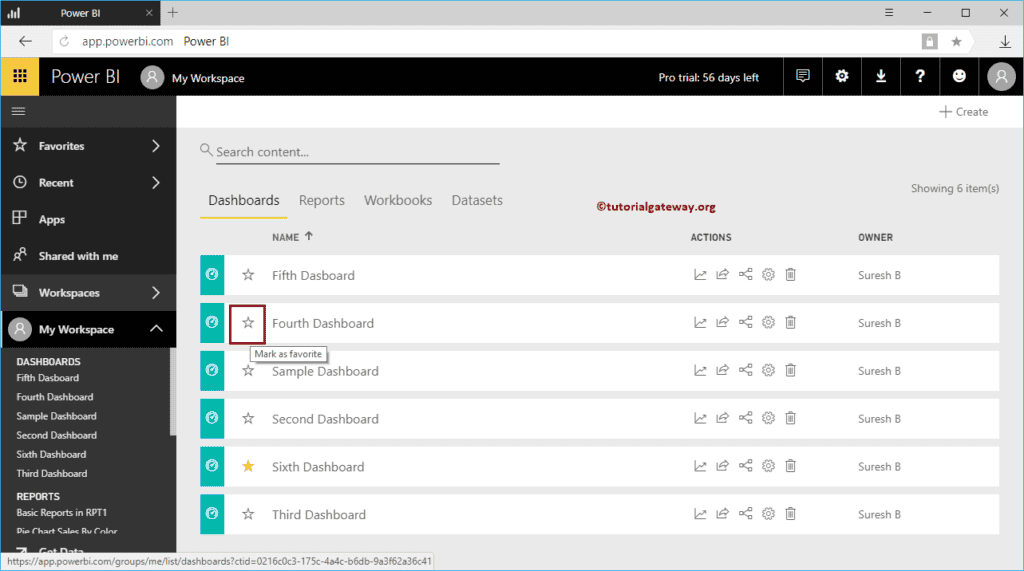Viewport: 1024px width, 571px height.
Task: Open My Workspace in the top header
Action: (208, 78)
